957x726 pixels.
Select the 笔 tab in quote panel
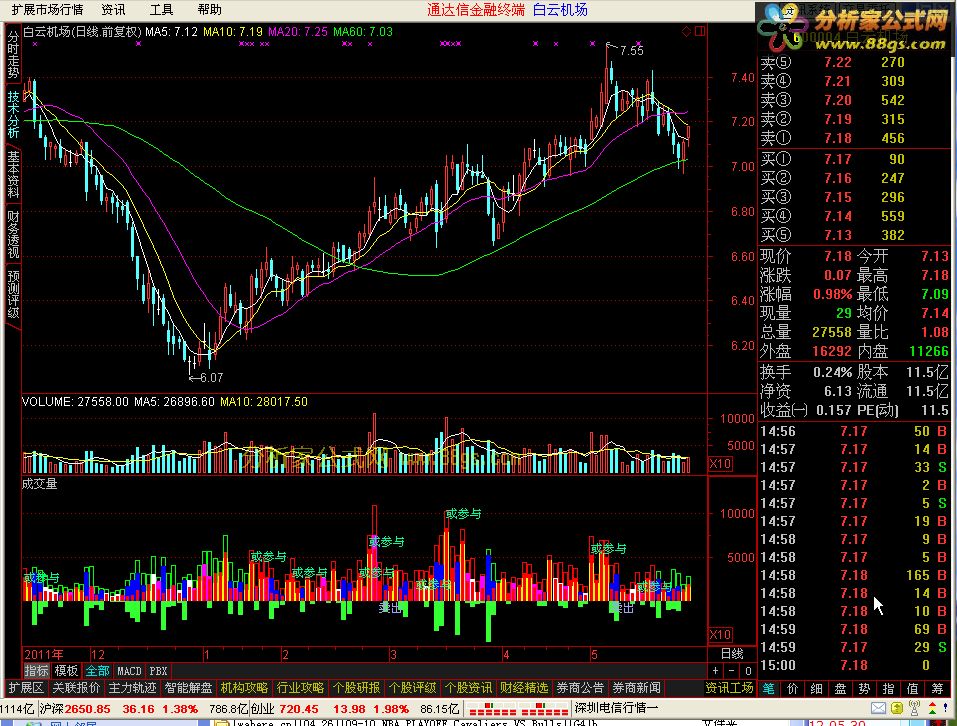pos(768,688)
